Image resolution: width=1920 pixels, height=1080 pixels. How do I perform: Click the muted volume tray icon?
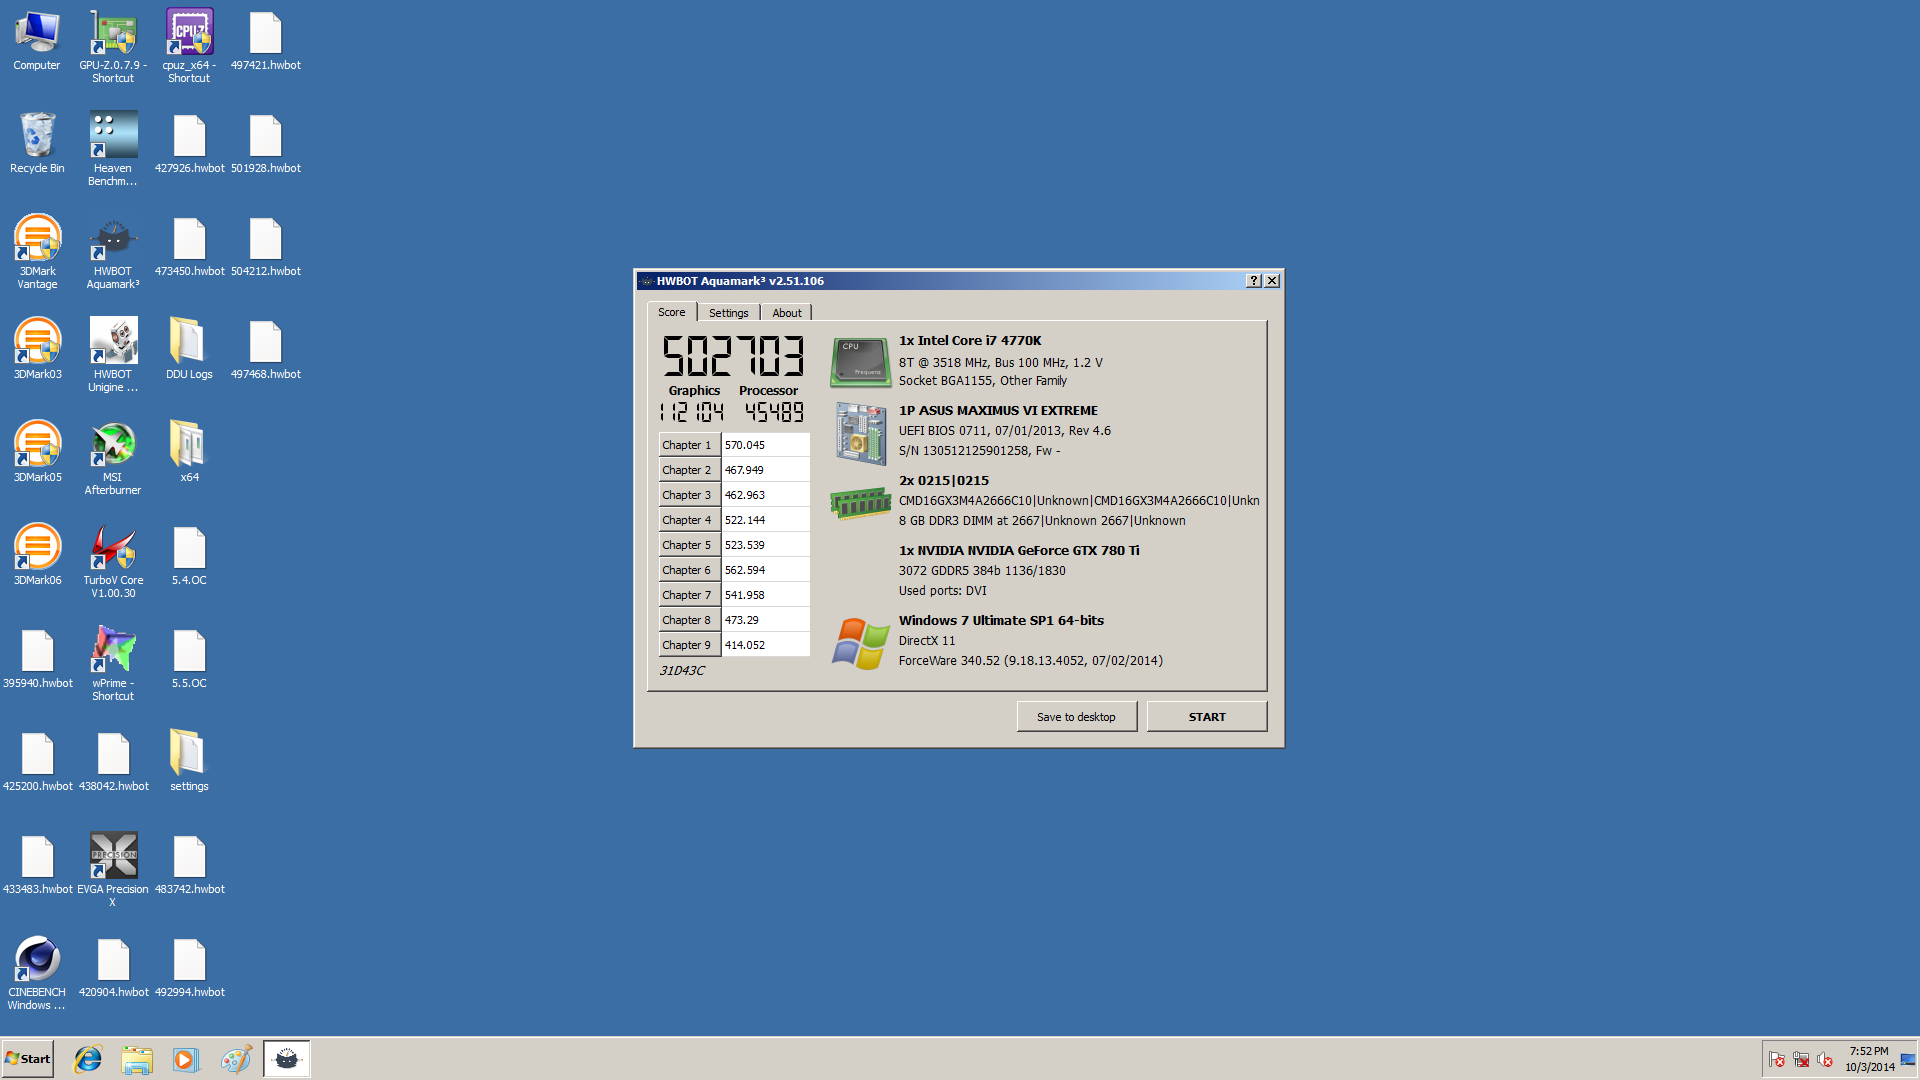click(1825, 1059)
